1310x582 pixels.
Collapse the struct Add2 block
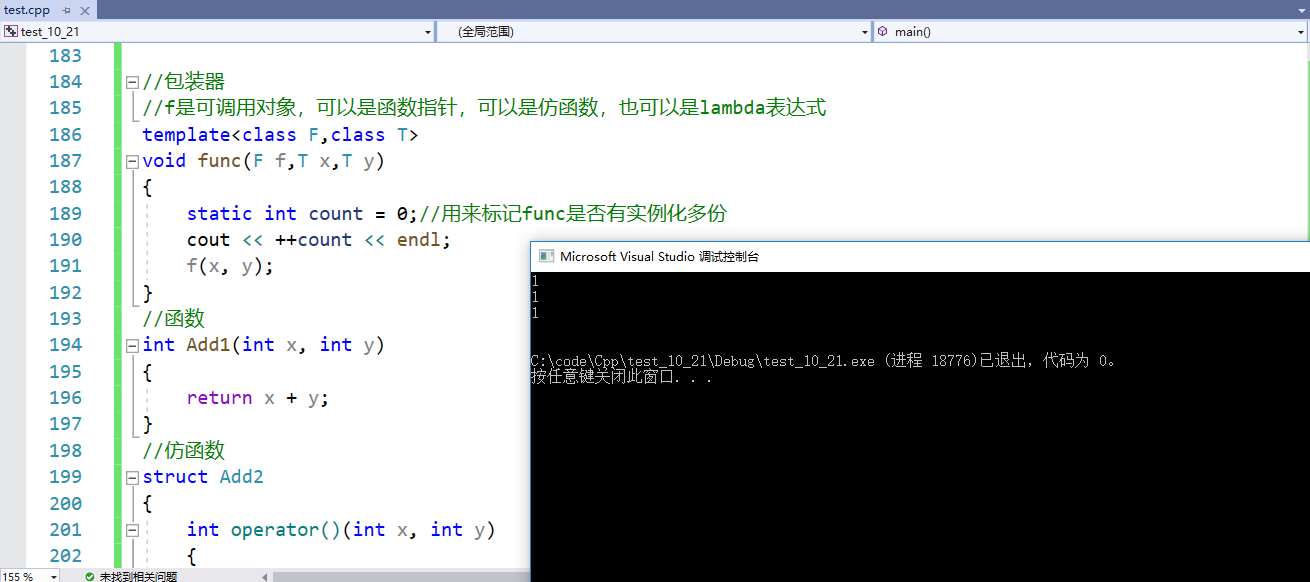click(132, 477)
